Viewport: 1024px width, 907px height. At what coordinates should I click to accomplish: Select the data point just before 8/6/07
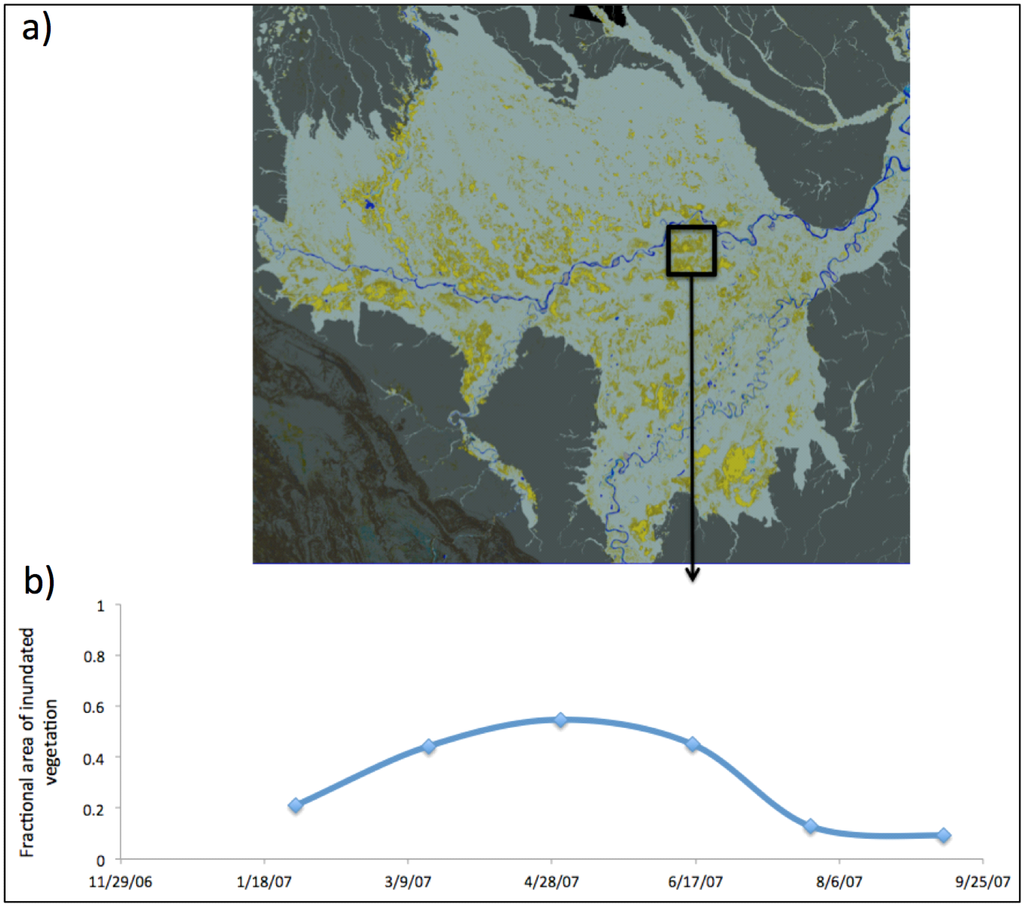click(811, 826)
